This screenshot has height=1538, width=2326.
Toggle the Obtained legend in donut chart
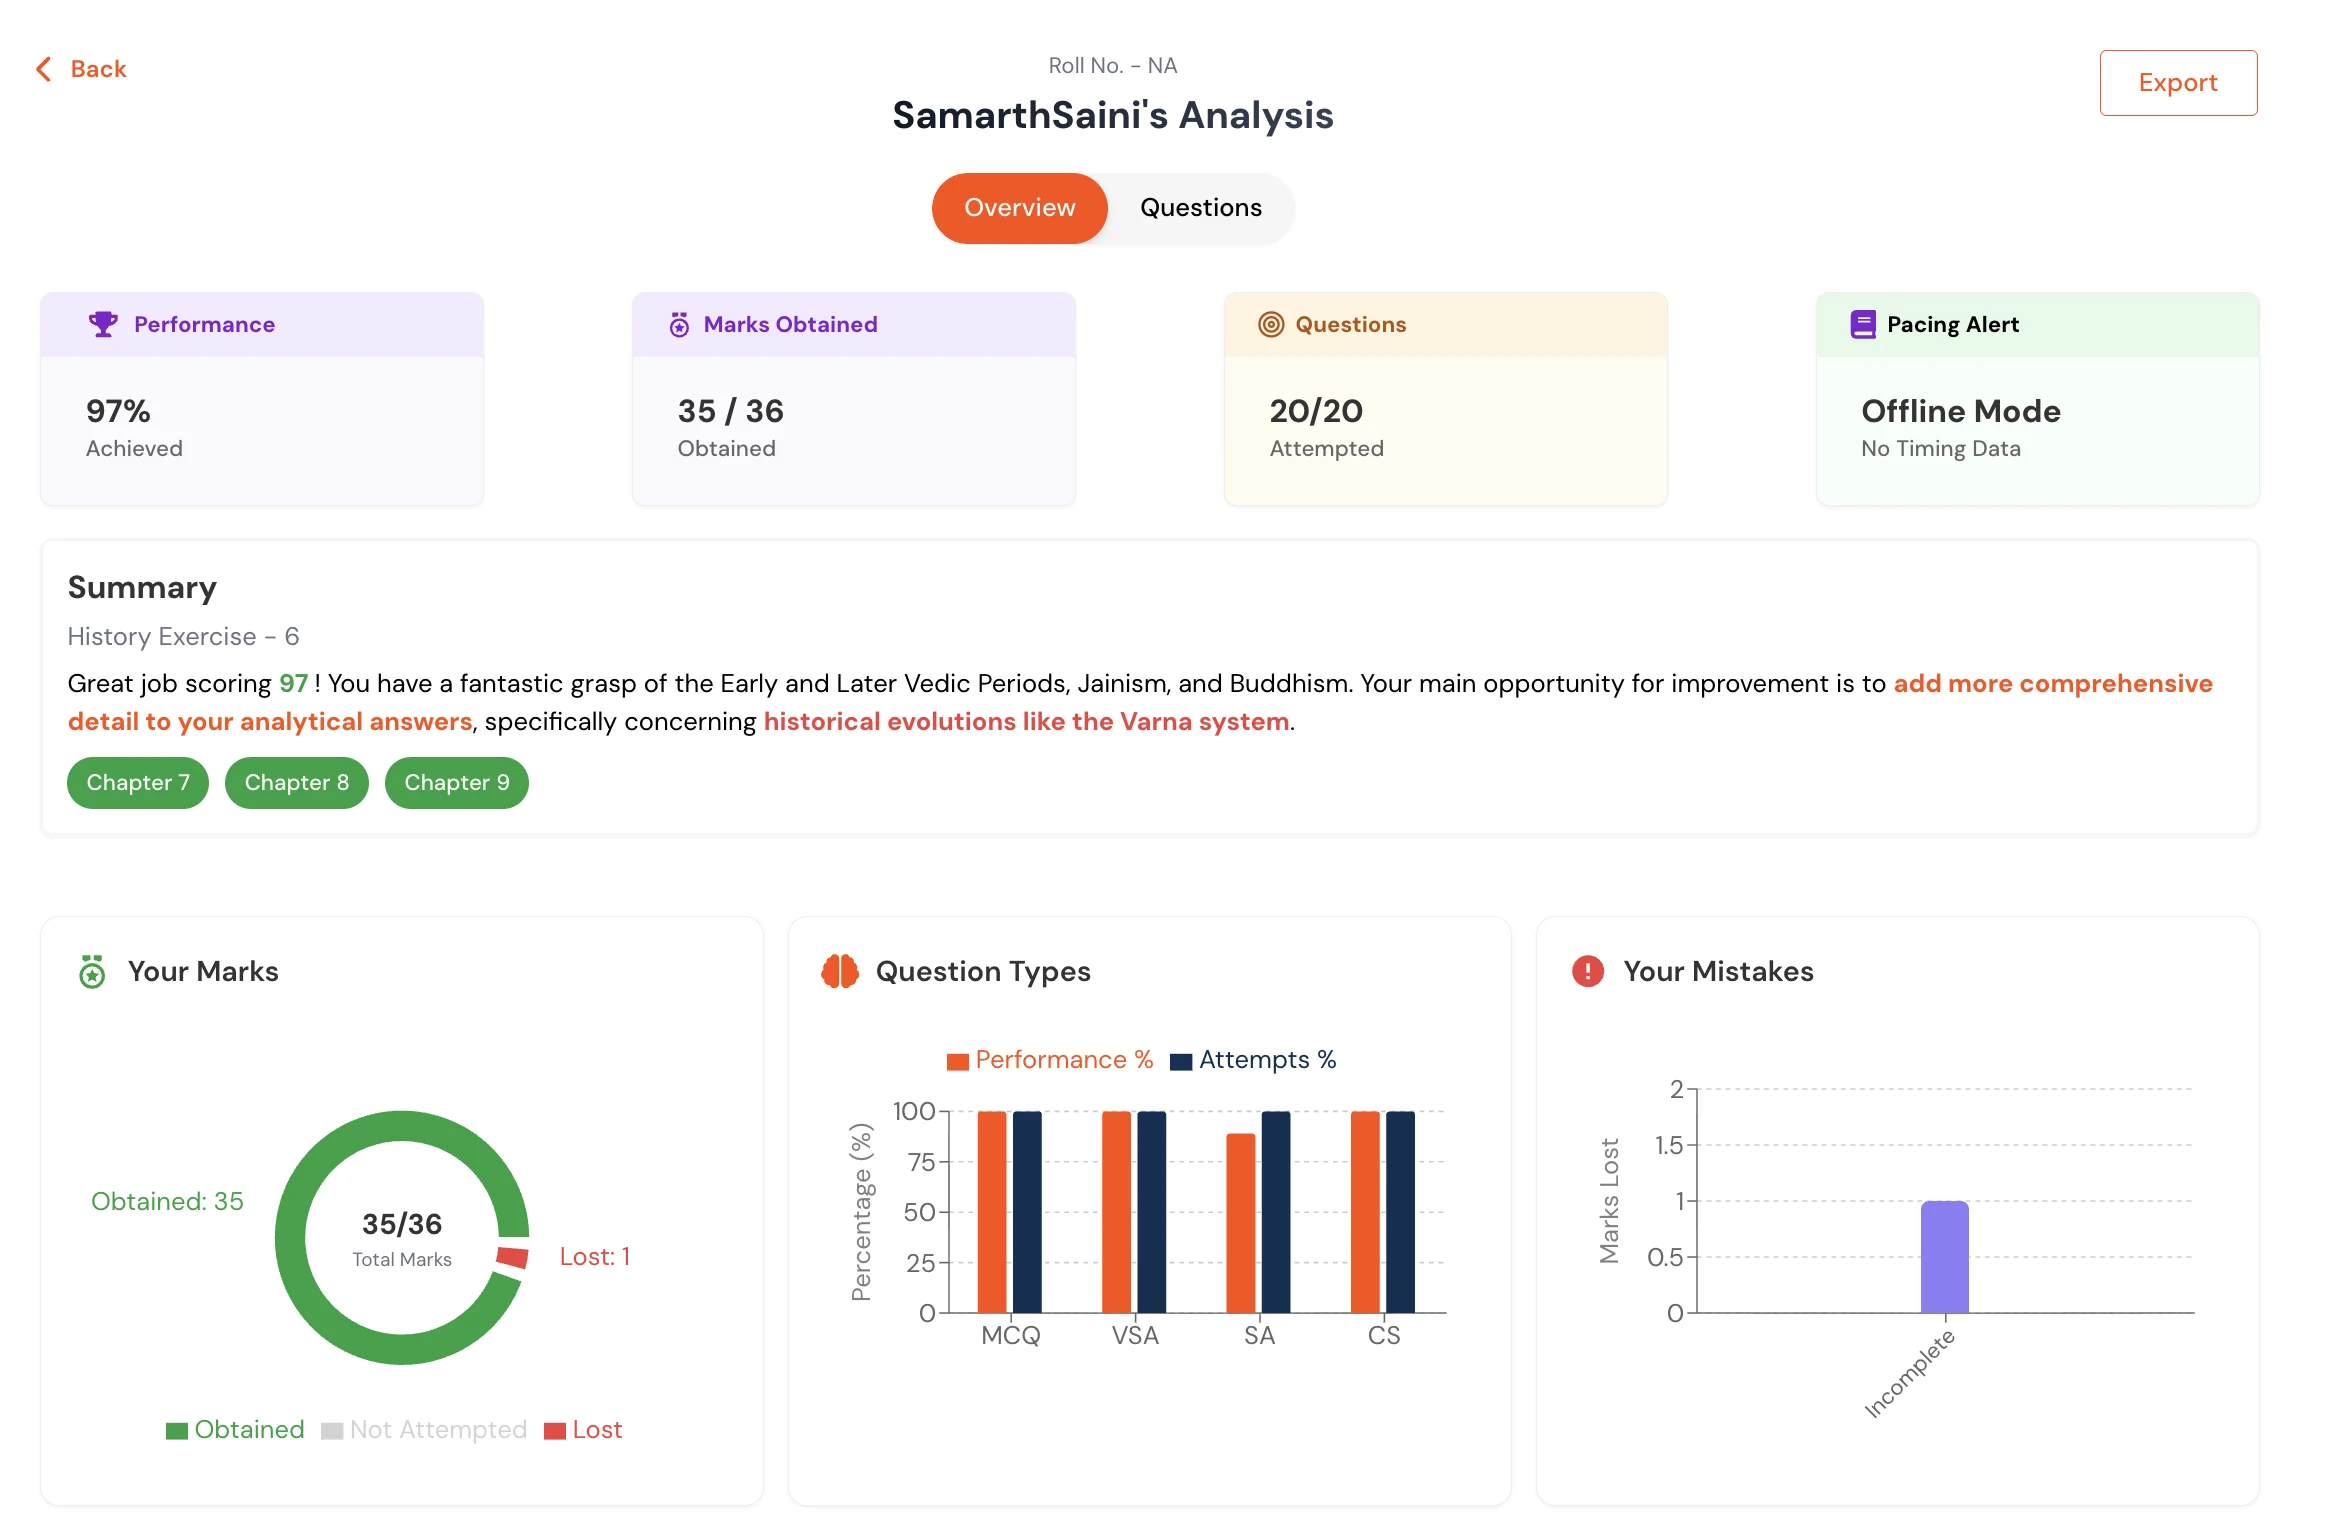pos(235,1430)
